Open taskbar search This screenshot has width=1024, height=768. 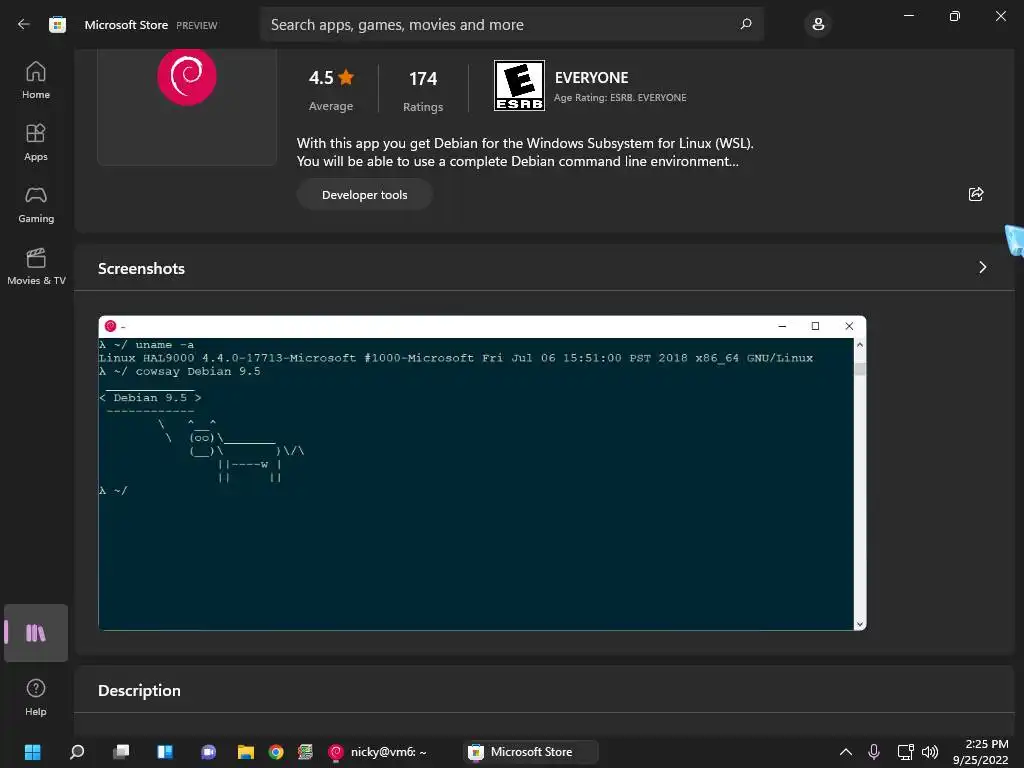click(77, 752)
